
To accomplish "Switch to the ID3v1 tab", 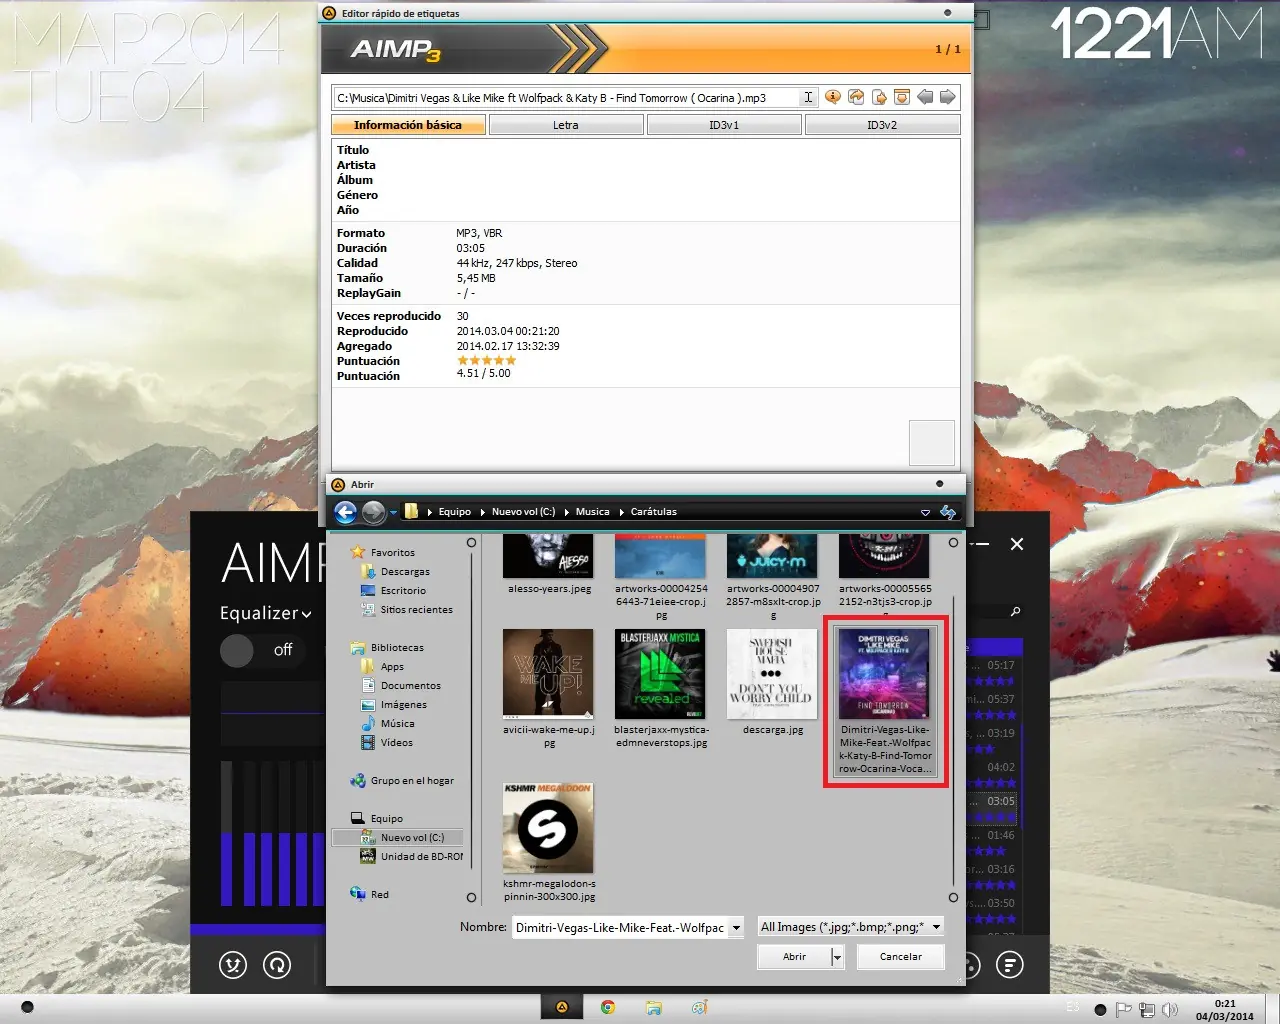I will click(x=724, y=125).
